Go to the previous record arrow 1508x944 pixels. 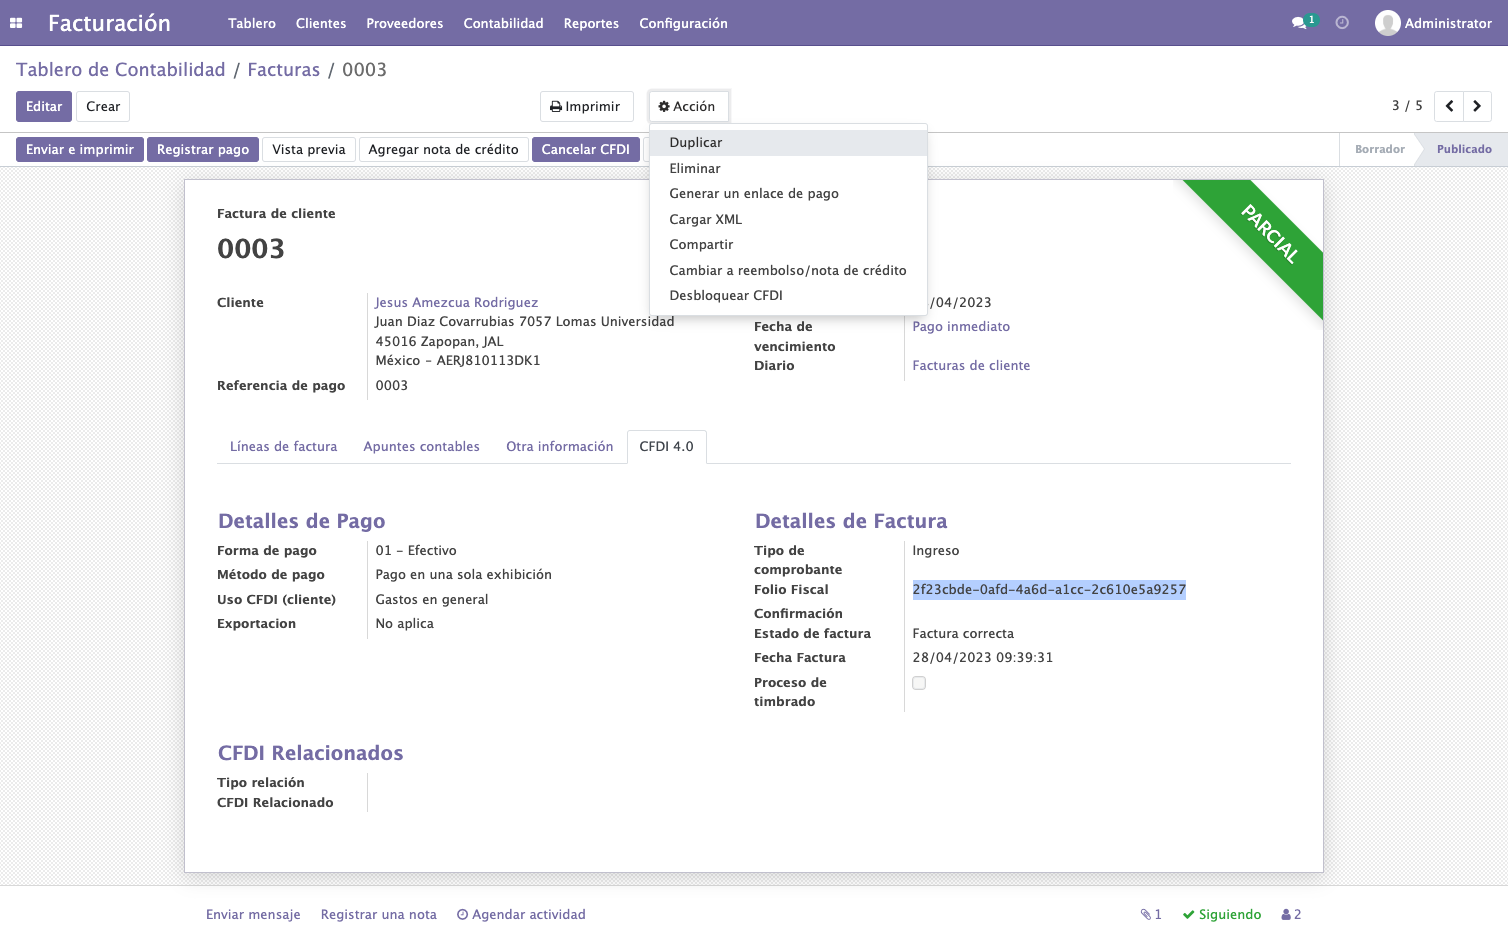click(1449, 106)
